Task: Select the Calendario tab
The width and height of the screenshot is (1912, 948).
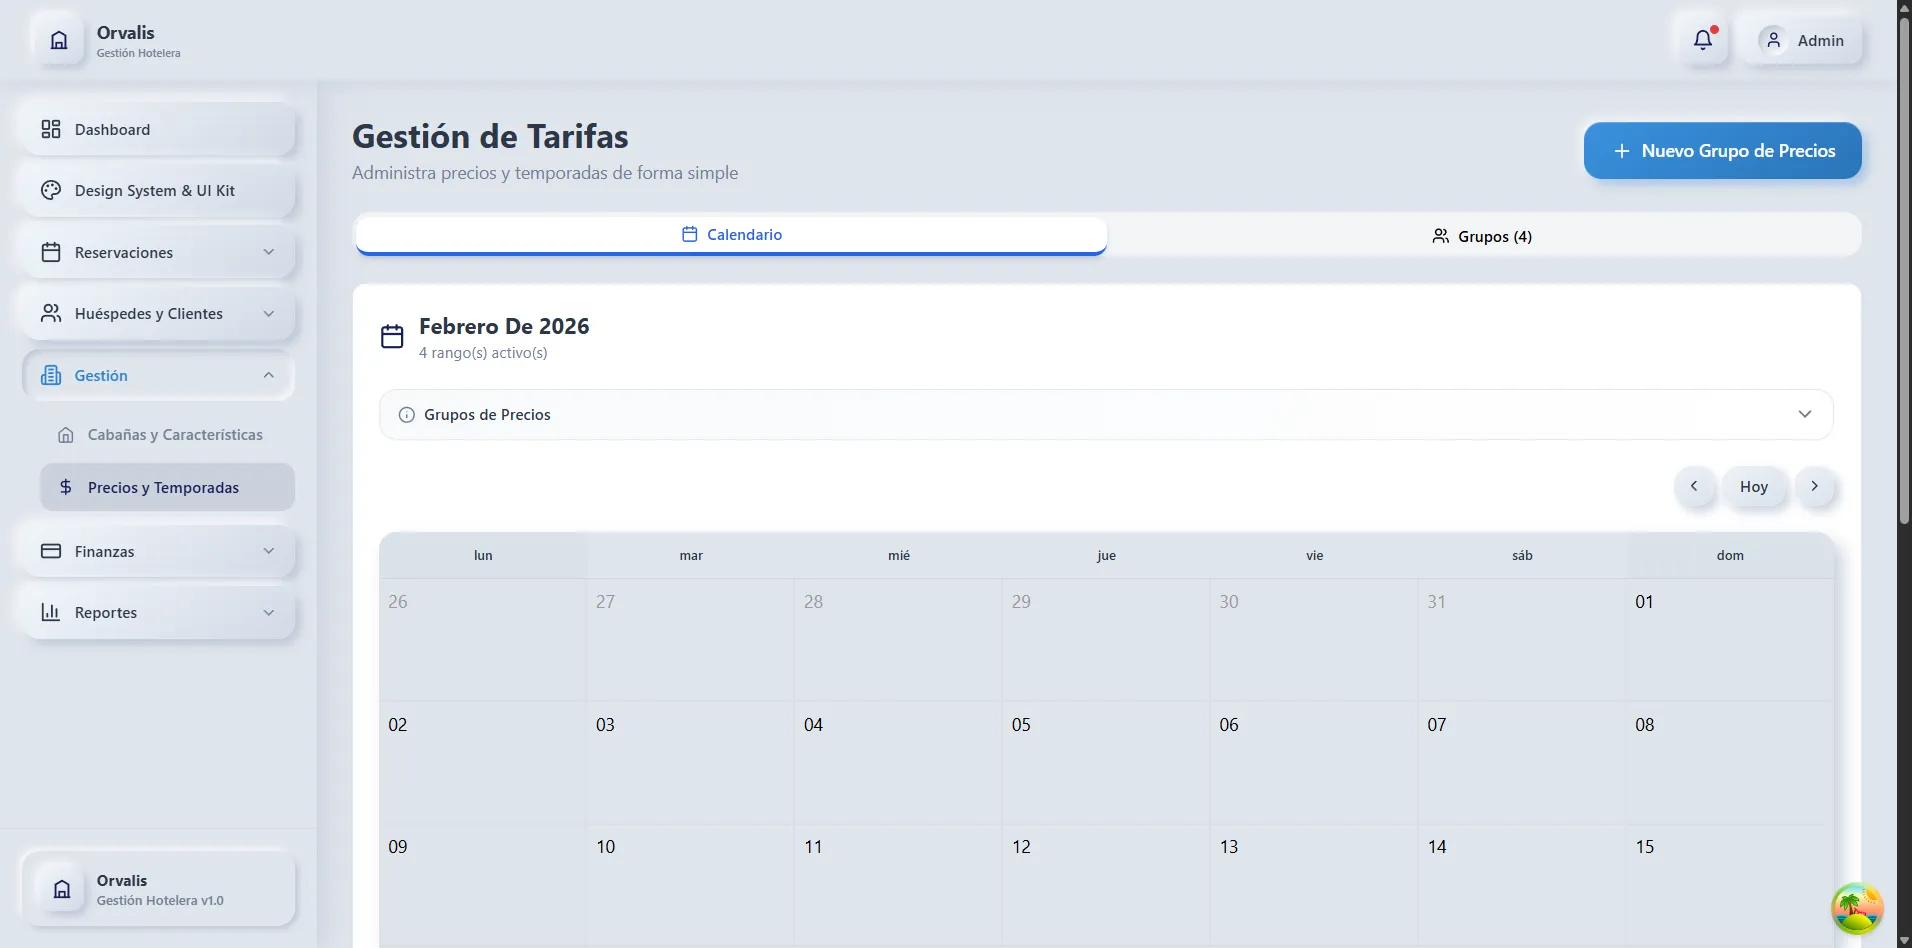Action: pyautogui.click(x=732, y=234)
